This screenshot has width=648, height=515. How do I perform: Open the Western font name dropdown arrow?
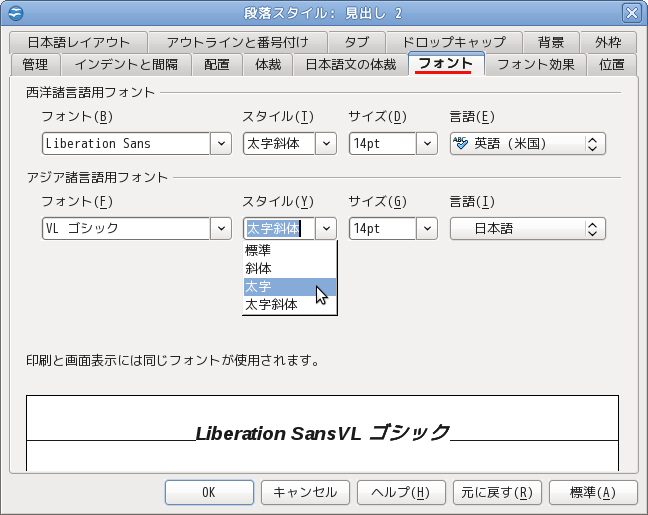221,143
